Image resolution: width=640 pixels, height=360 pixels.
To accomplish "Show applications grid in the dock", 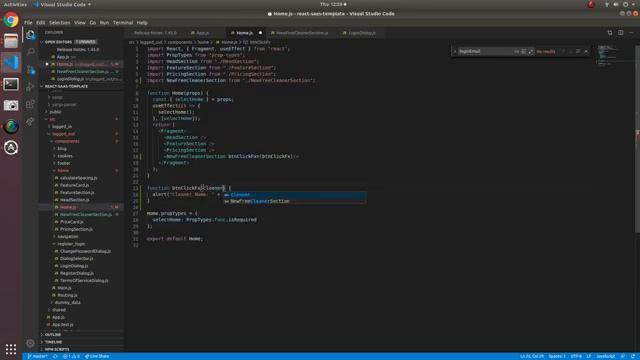I will [11, 349].
